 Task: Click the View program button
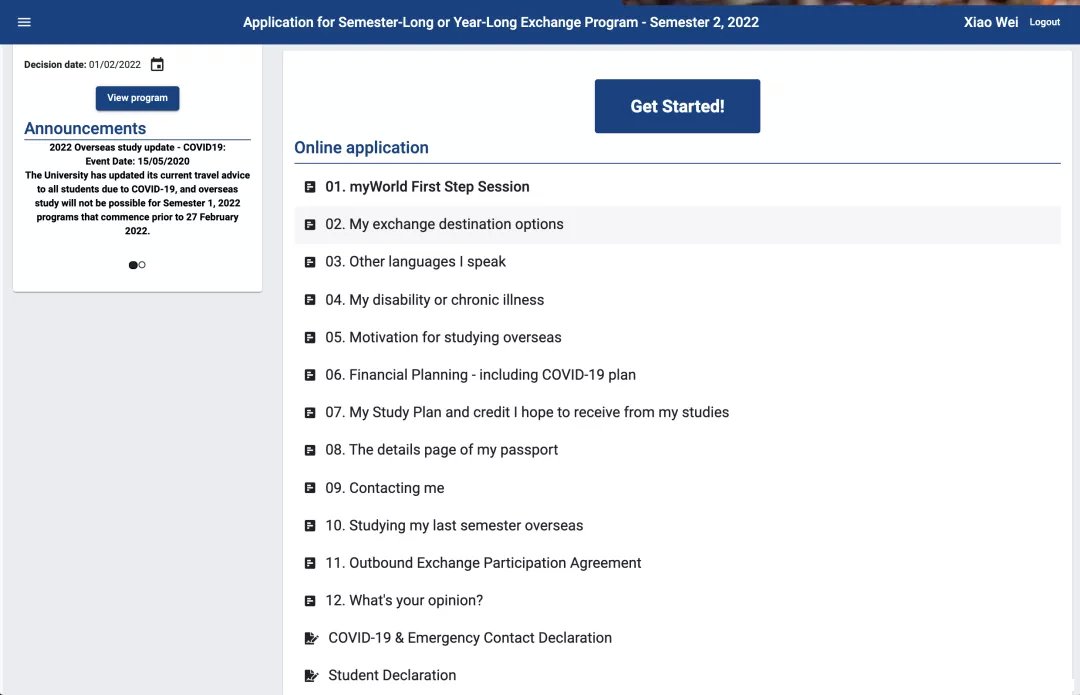[x=137, y=98]
